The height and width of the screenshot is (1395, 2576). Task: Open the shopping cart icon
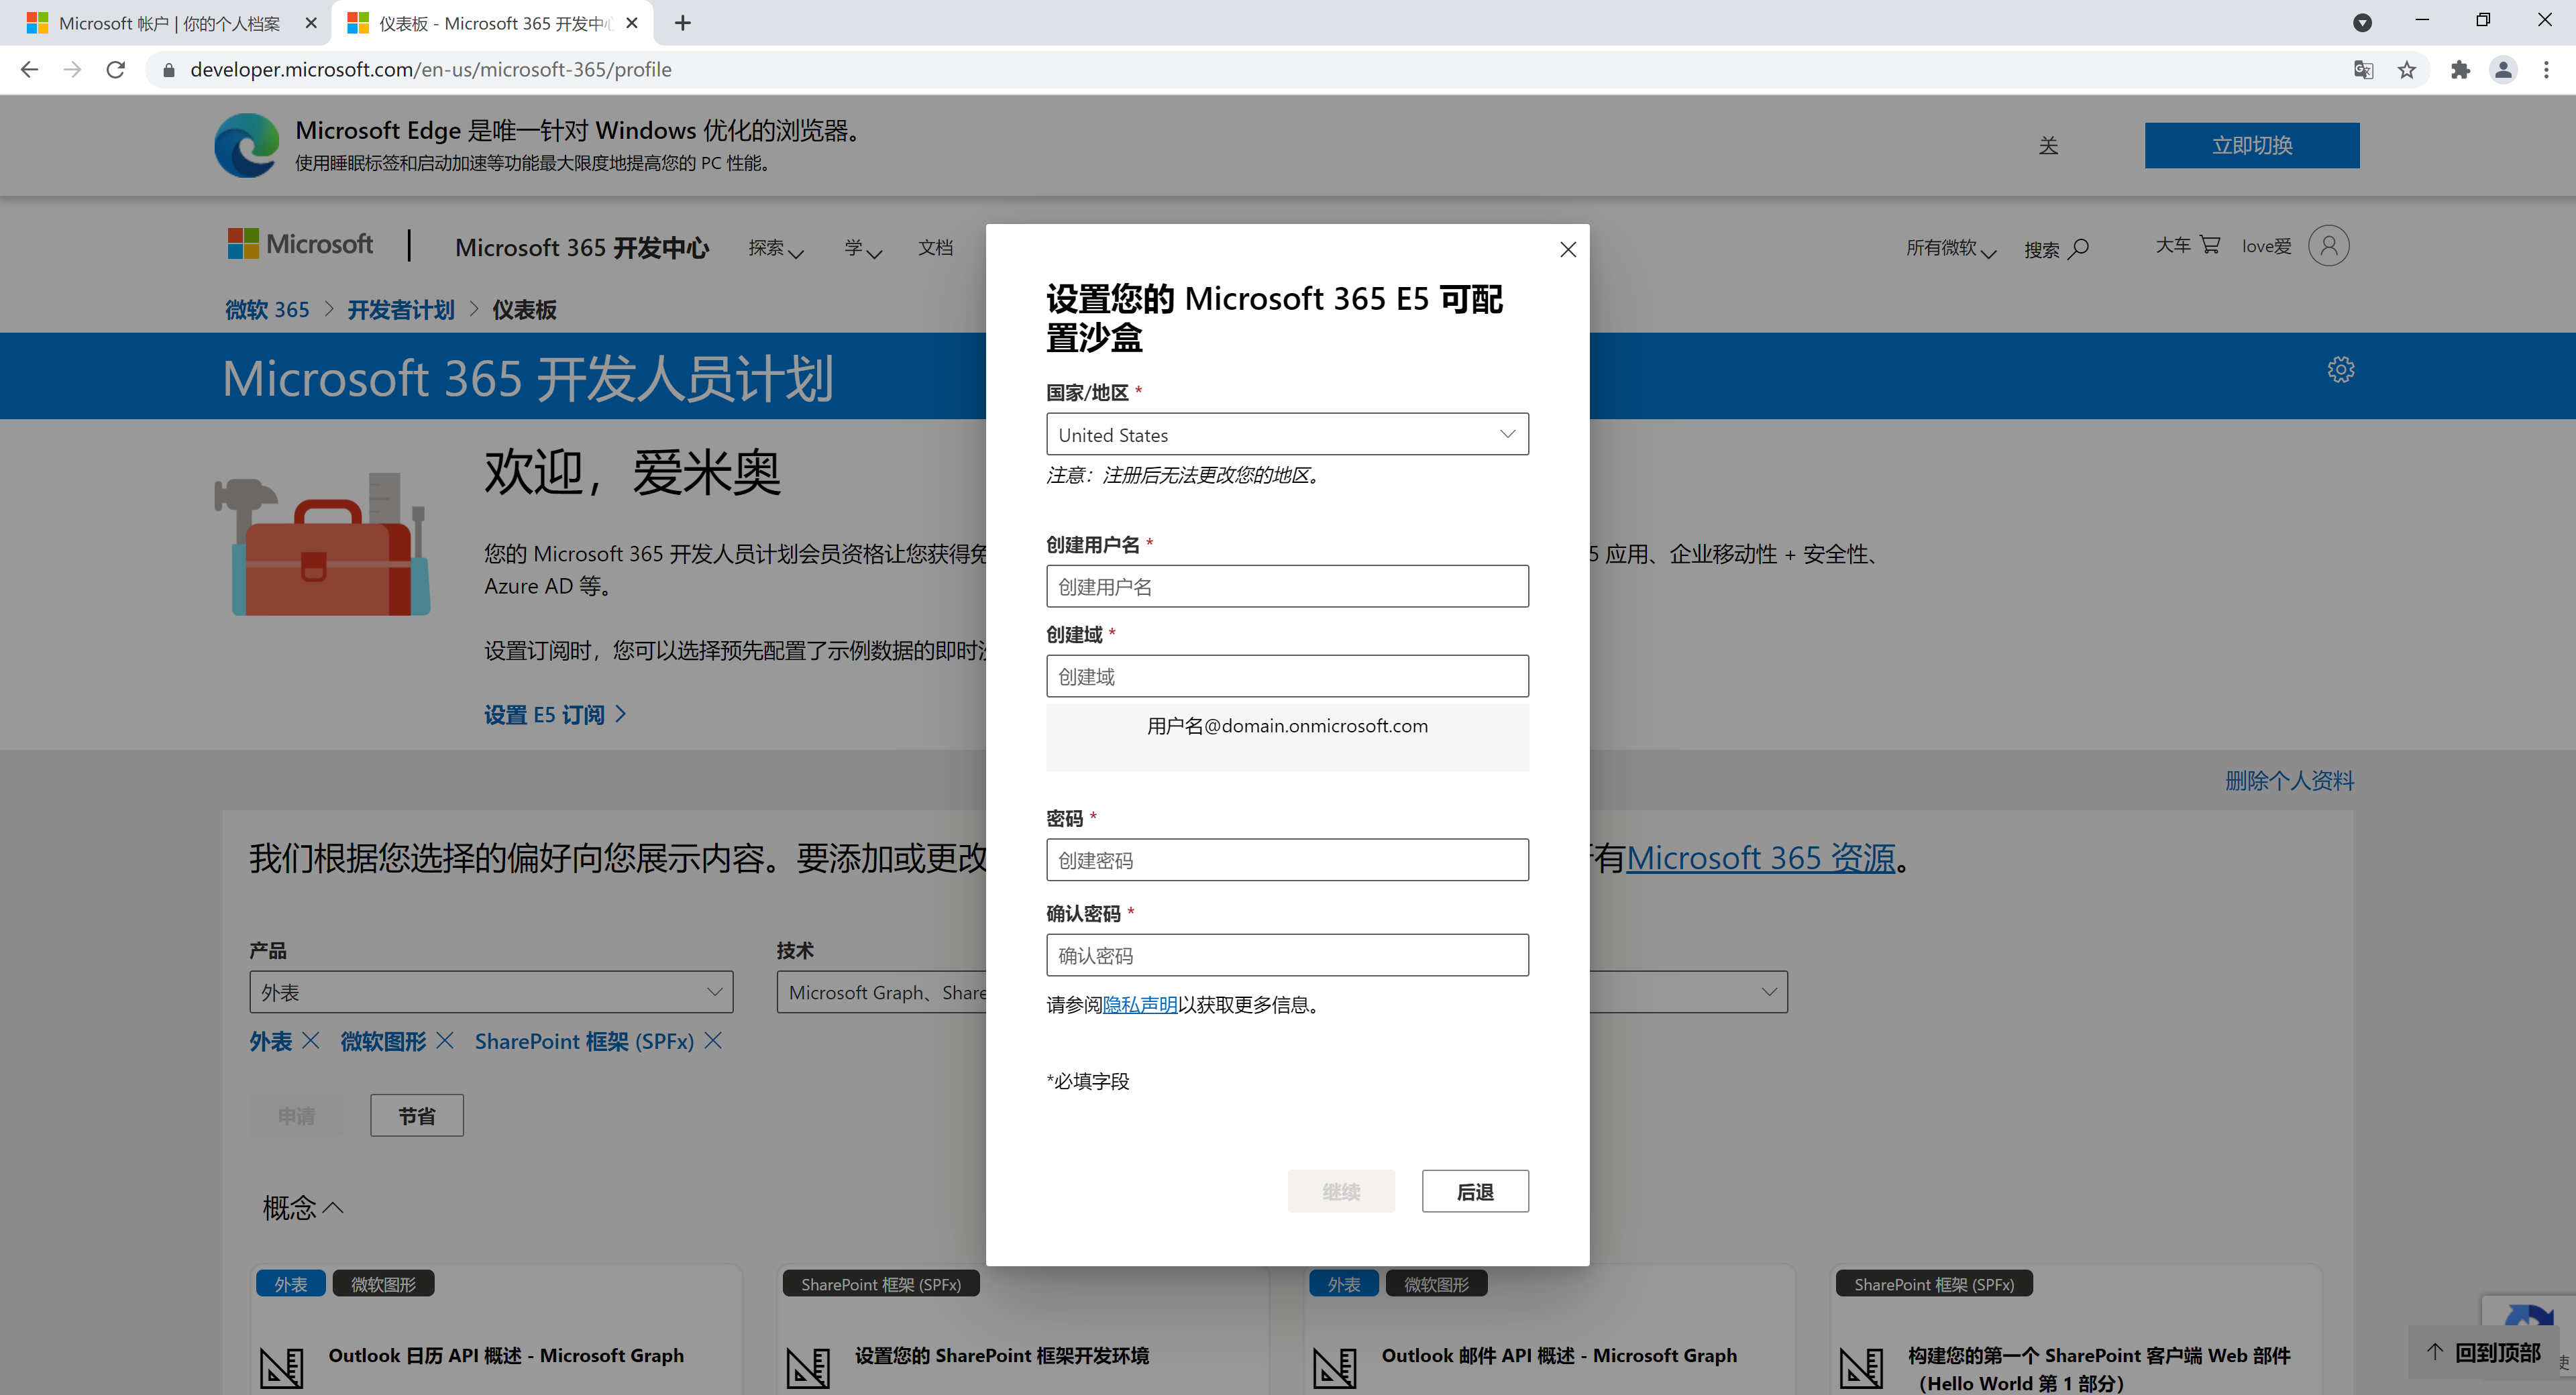tap(2209, 245)
